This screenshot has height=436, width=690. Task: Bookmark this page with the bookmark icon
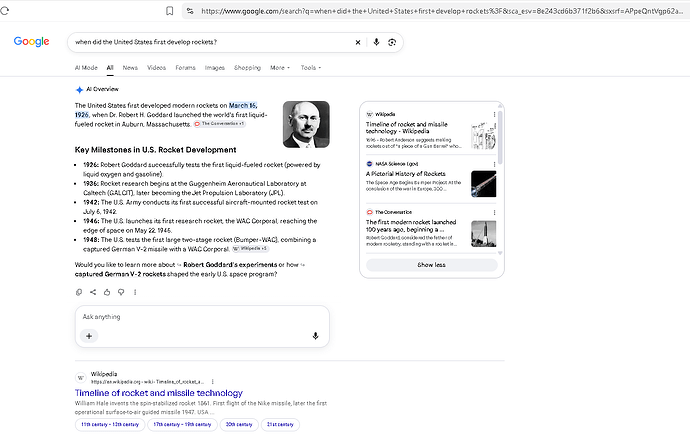[169, 11]
